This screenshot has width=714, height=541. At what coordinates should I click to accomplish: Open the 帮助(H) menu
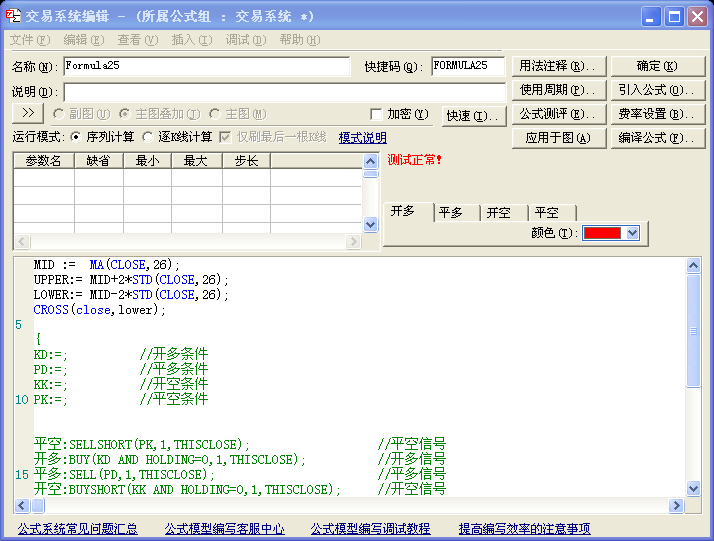point(300,40)
